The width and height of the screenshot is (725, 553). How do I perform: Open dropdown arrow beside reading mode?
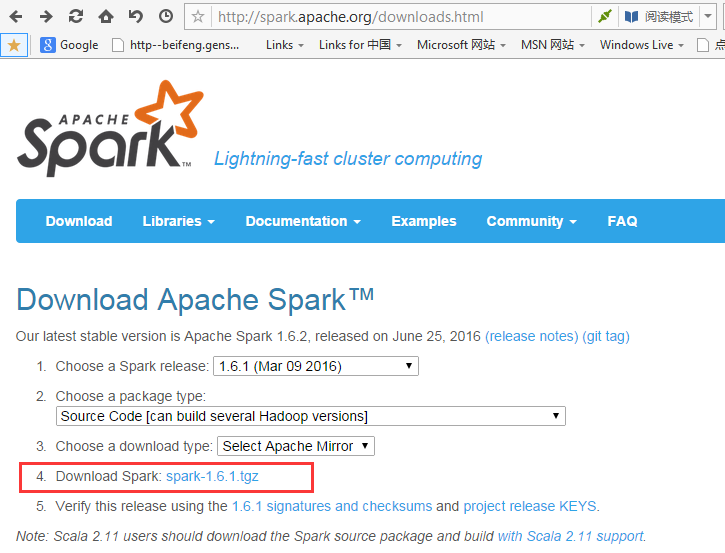708,17
